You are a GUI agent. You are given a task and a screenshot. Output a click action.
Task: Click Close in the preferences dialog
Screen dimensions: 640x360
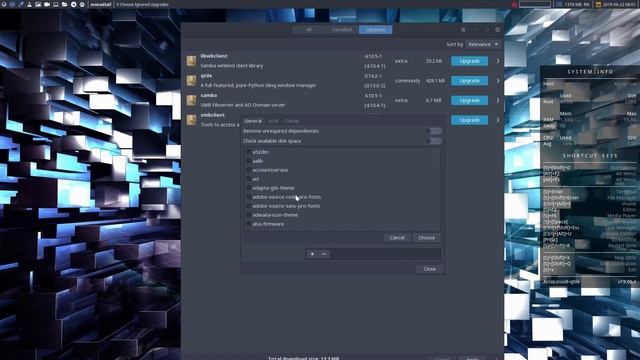tap(429, 269)
